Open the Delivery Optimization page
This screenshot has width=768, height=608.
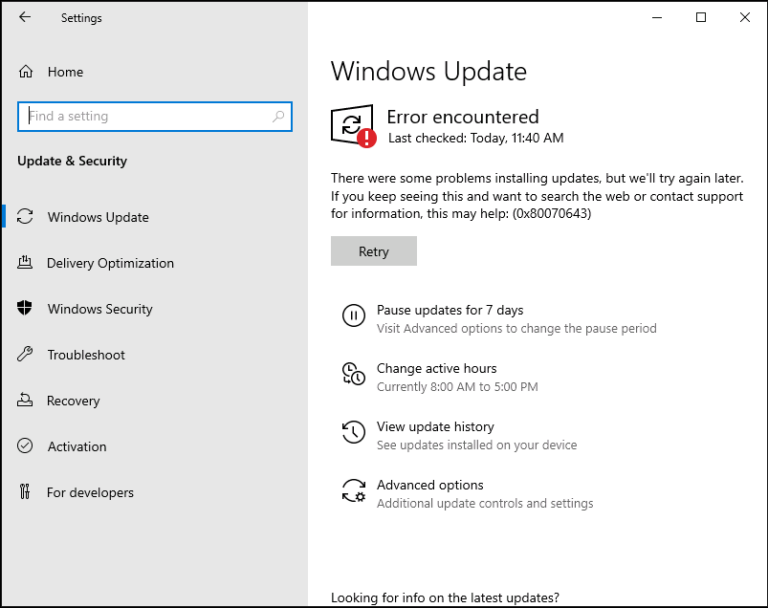[x=110, y=263]
